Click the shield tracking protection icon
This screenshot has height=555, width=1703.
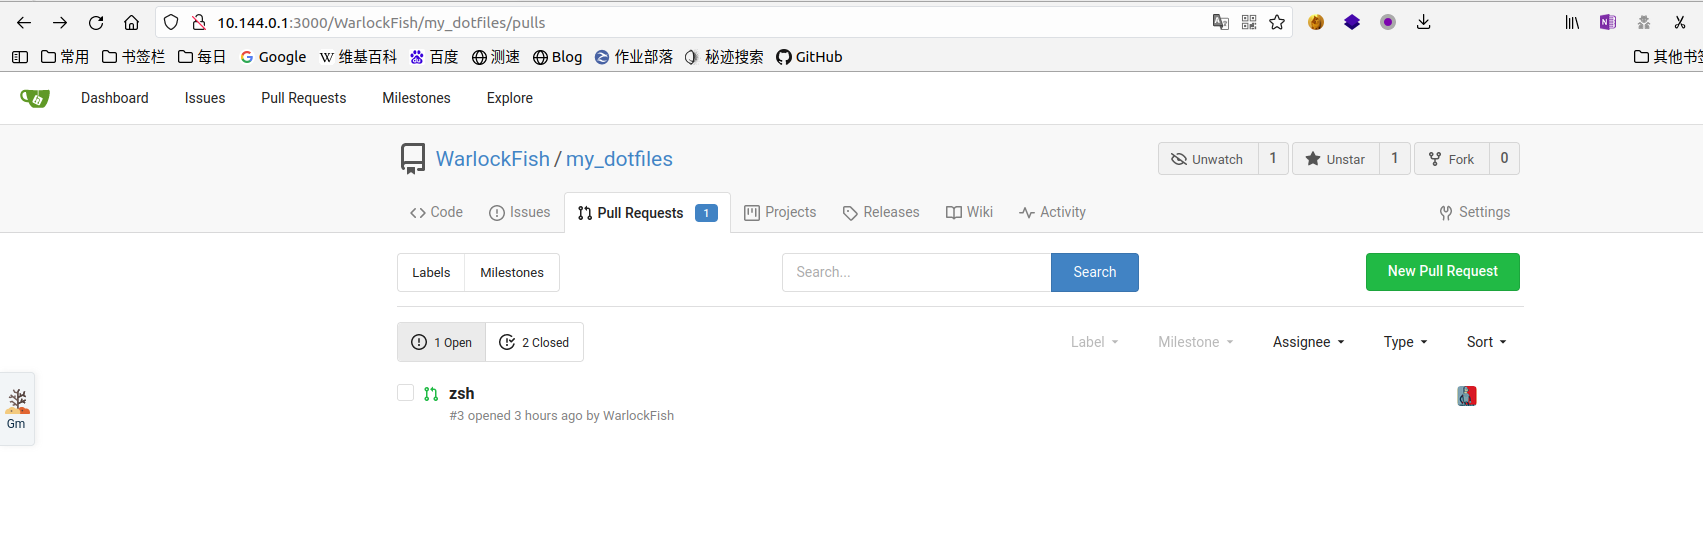(x=171, y=22)
